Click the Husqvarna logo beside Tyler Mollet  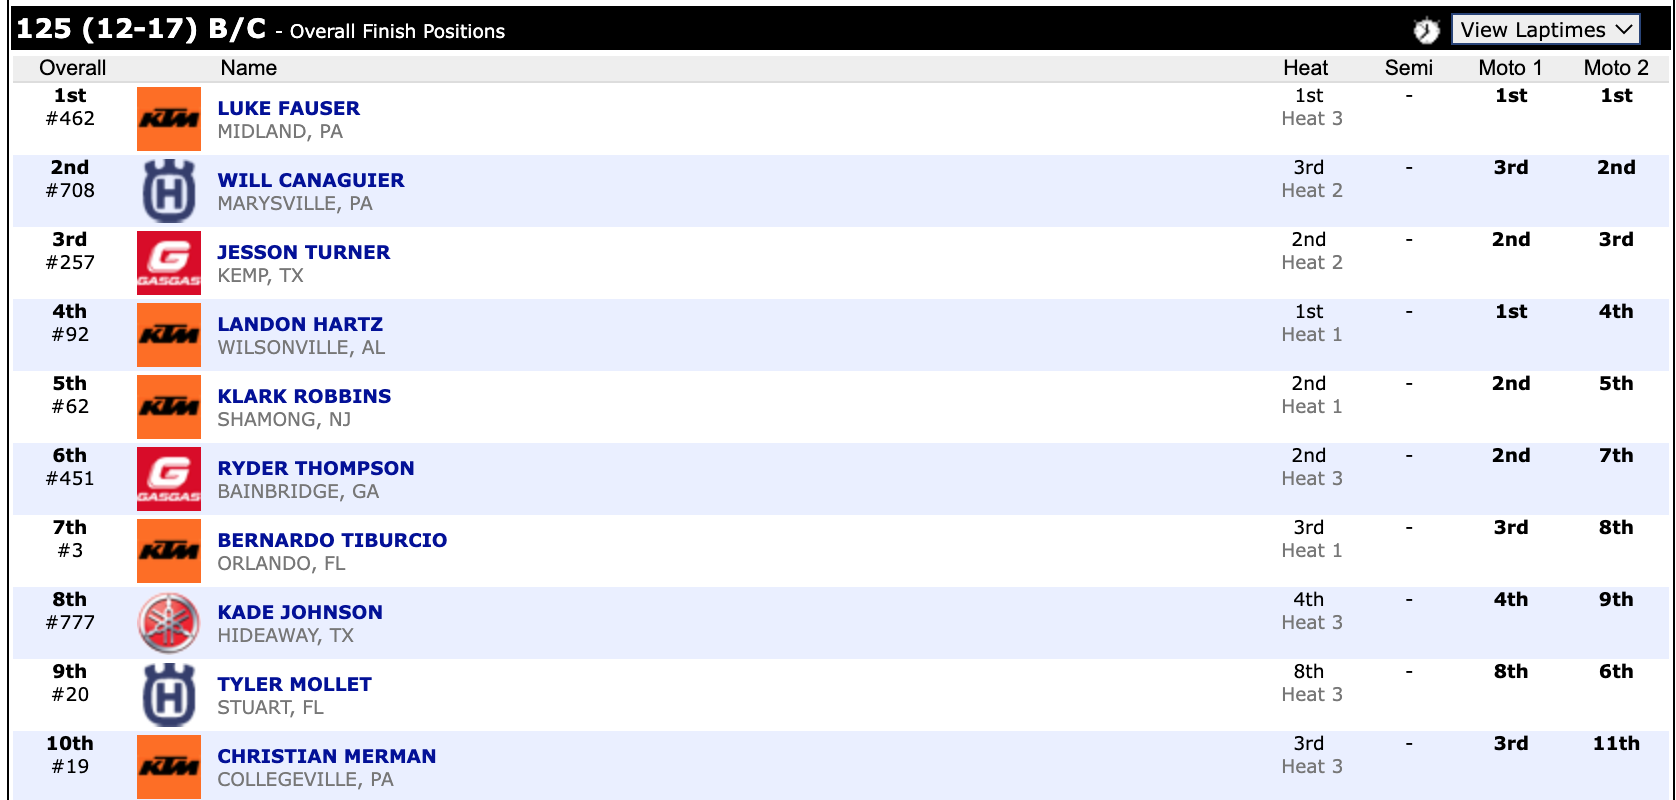[169, 695]
